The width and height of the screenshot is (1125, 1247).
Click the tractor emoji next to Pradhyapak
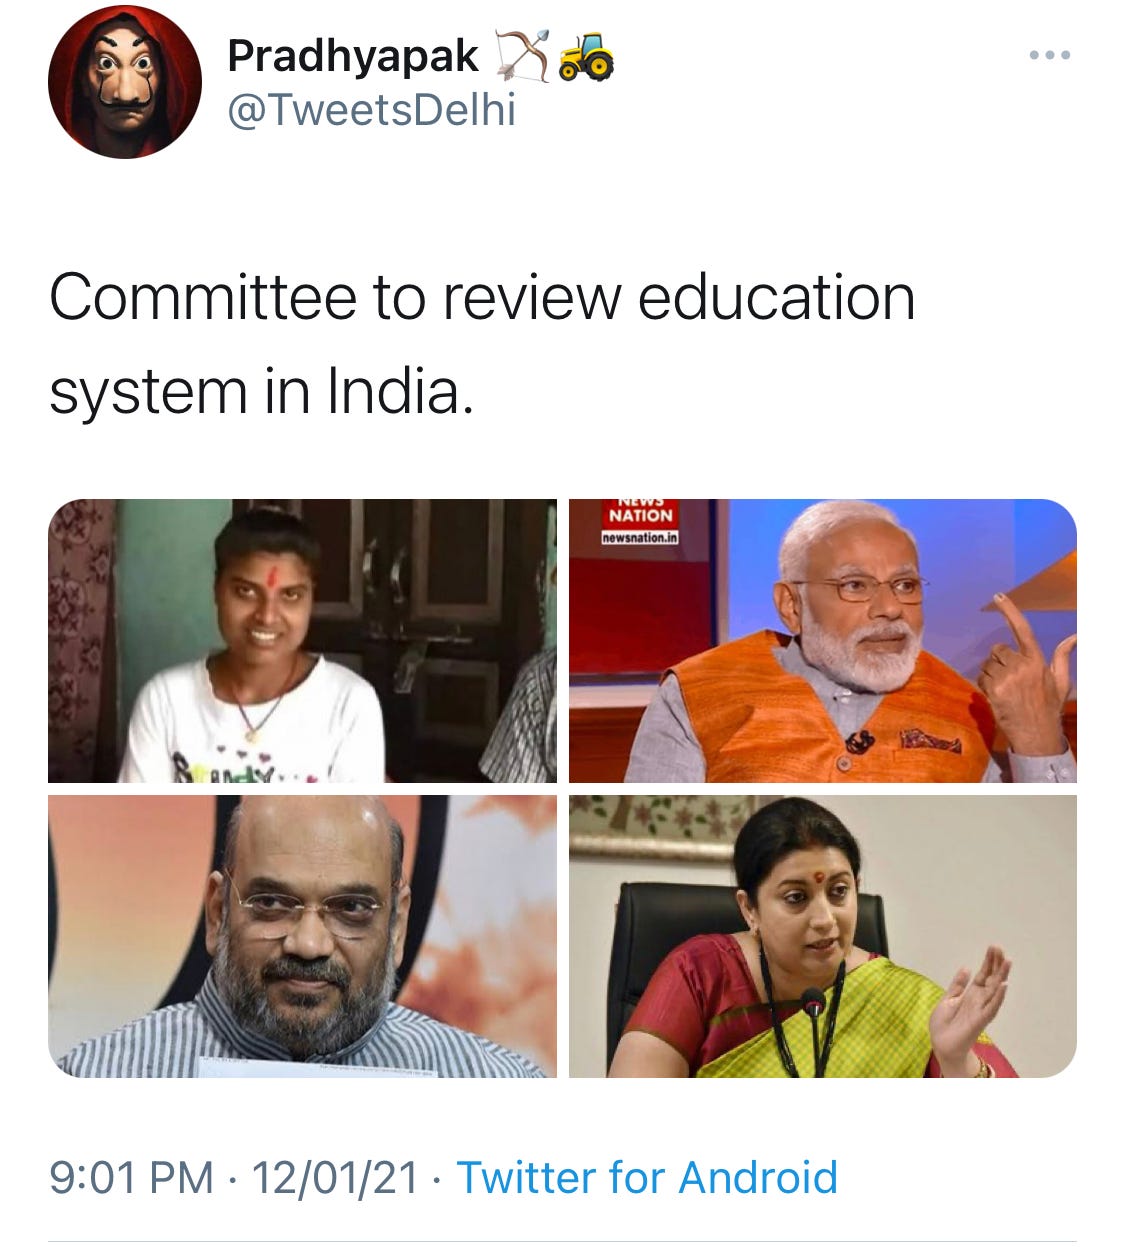point(586,57)
